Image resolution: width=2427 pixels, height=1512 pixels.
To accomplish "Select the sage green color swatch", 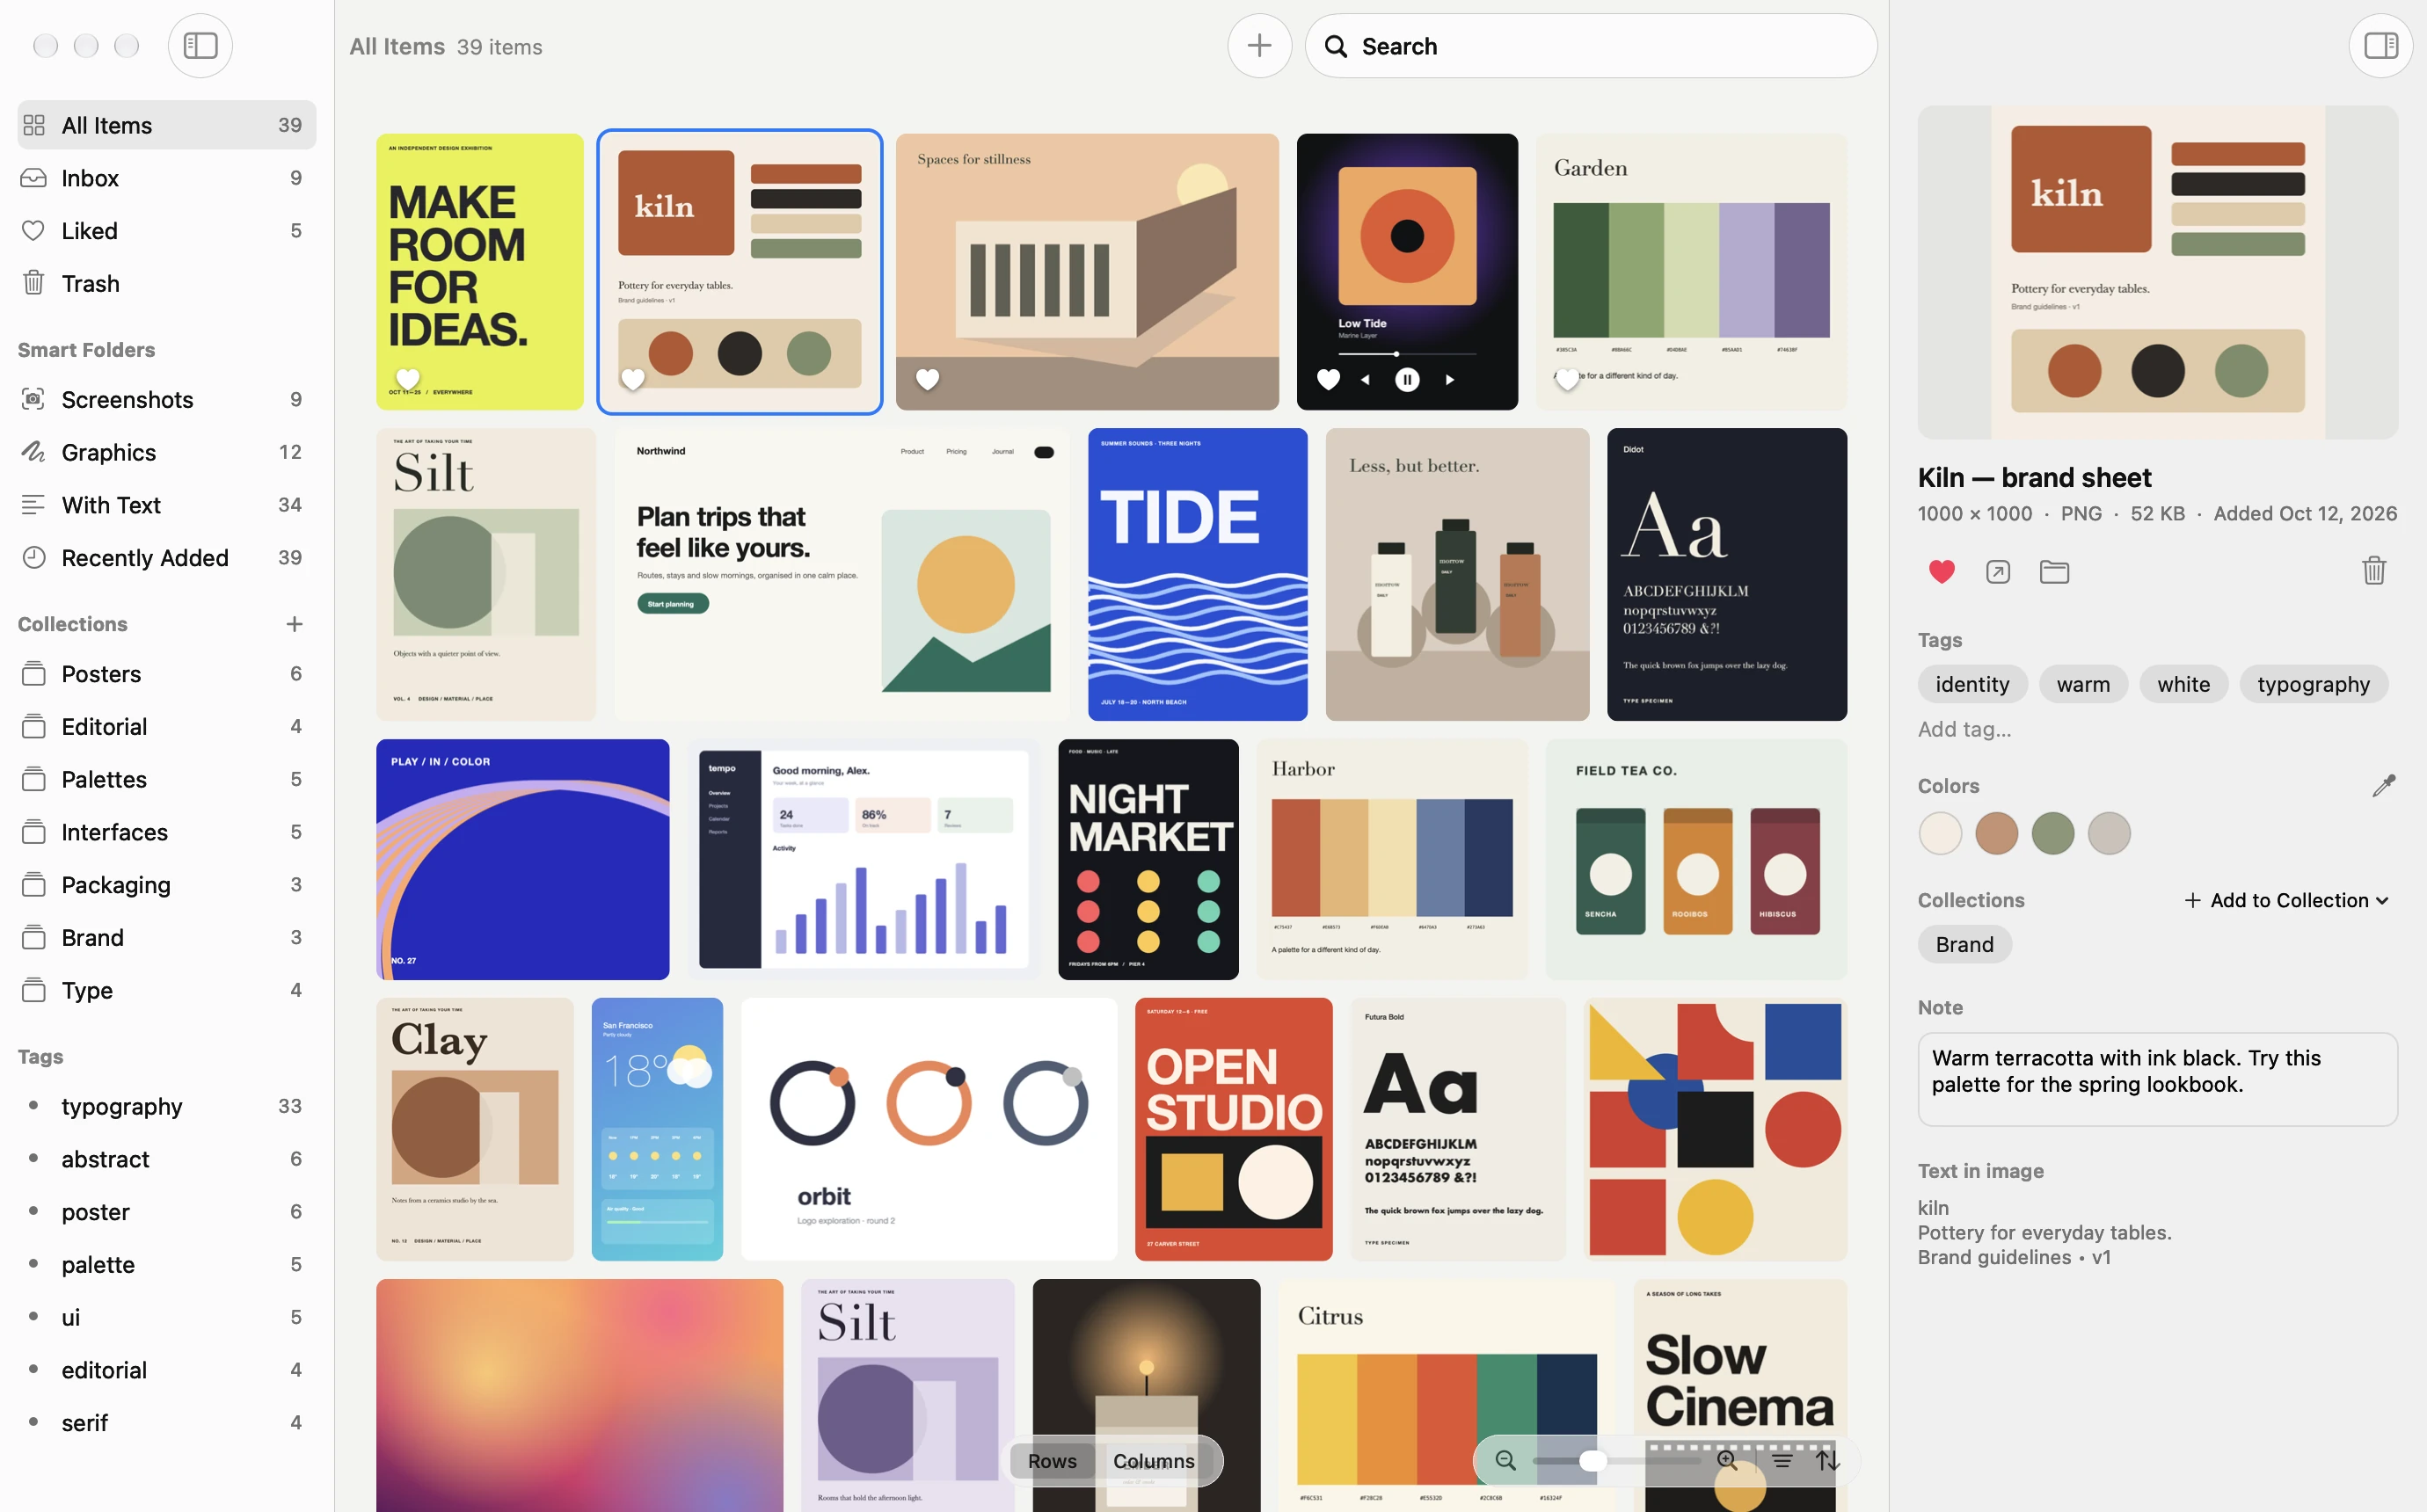I will (x=2052, y=833).
